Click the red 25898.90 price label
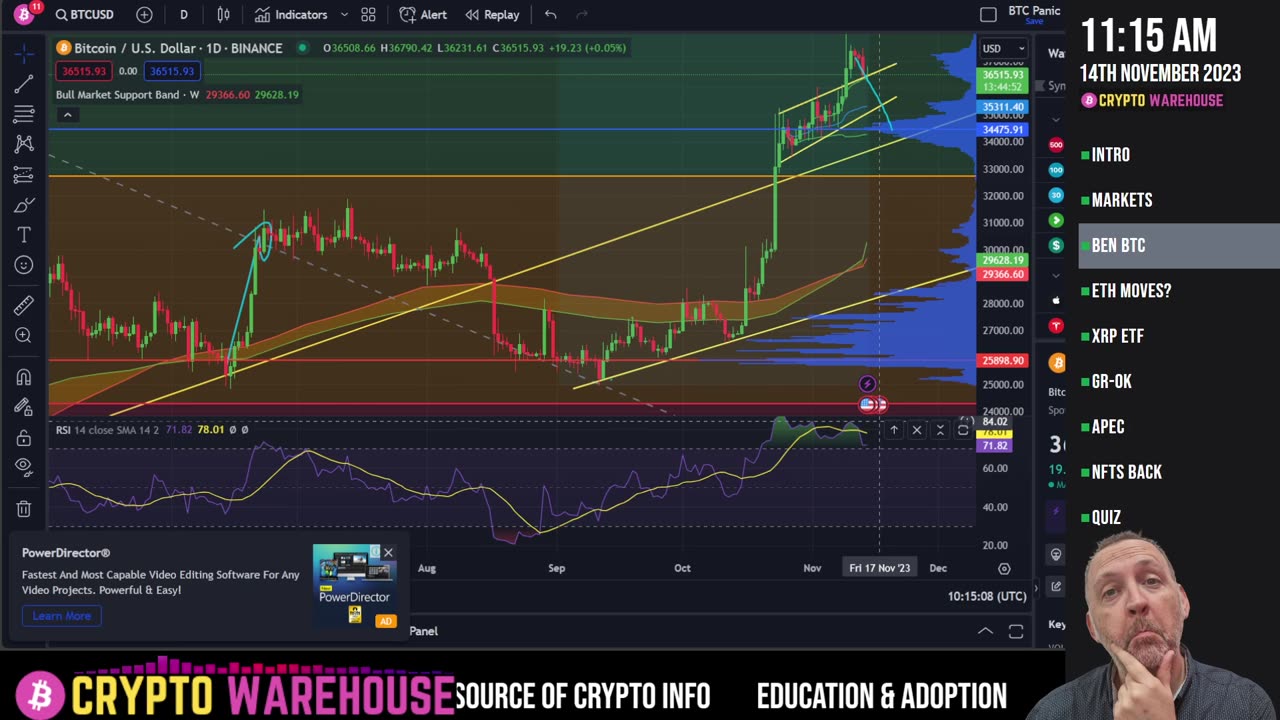This screenshot has height=720, width=1280. 1003,360
